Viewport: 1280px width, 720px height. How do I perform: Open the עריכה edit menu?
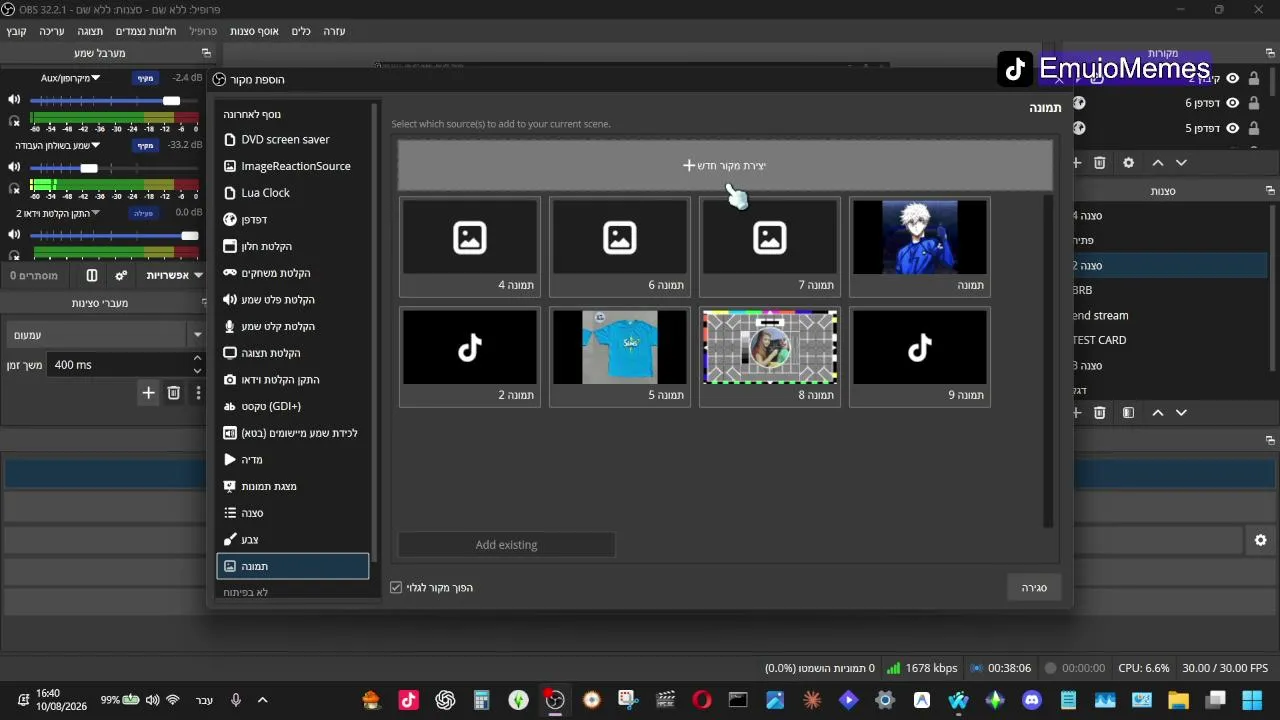point(52,31)
